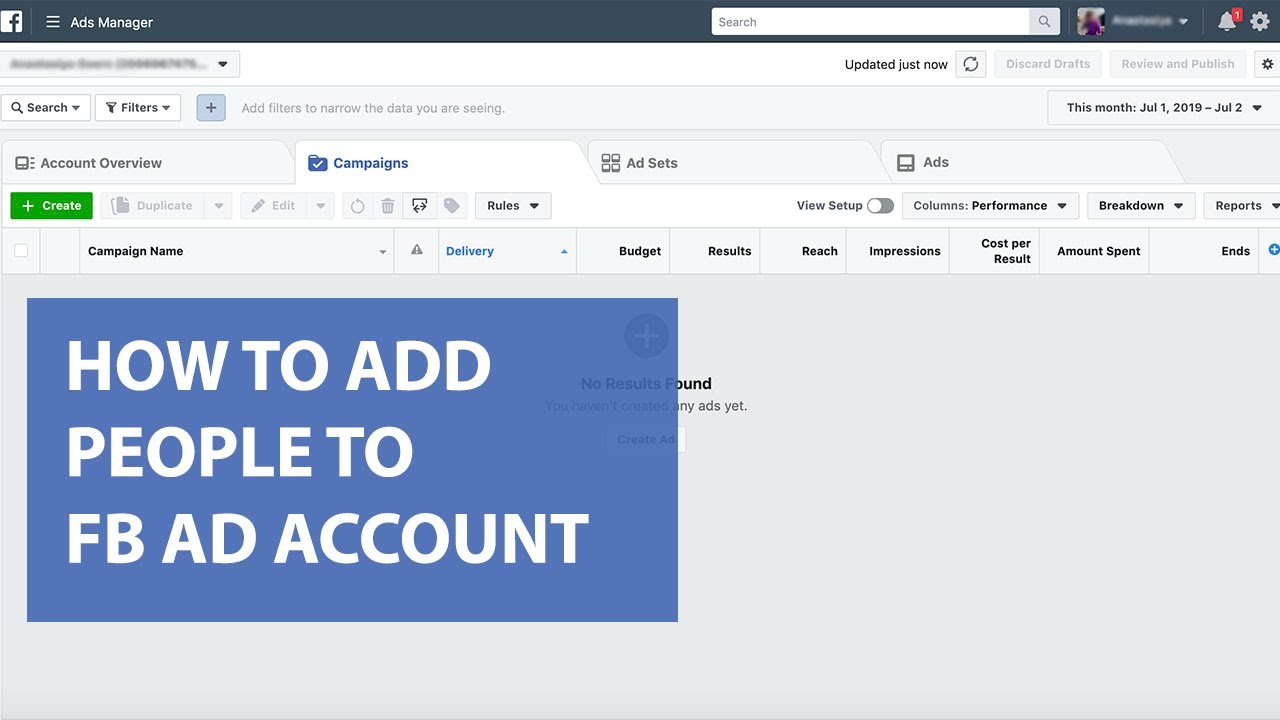Expand the Duplicate options arrow
The width and height of the screenshot is (1280, 720).
[218, 206]
